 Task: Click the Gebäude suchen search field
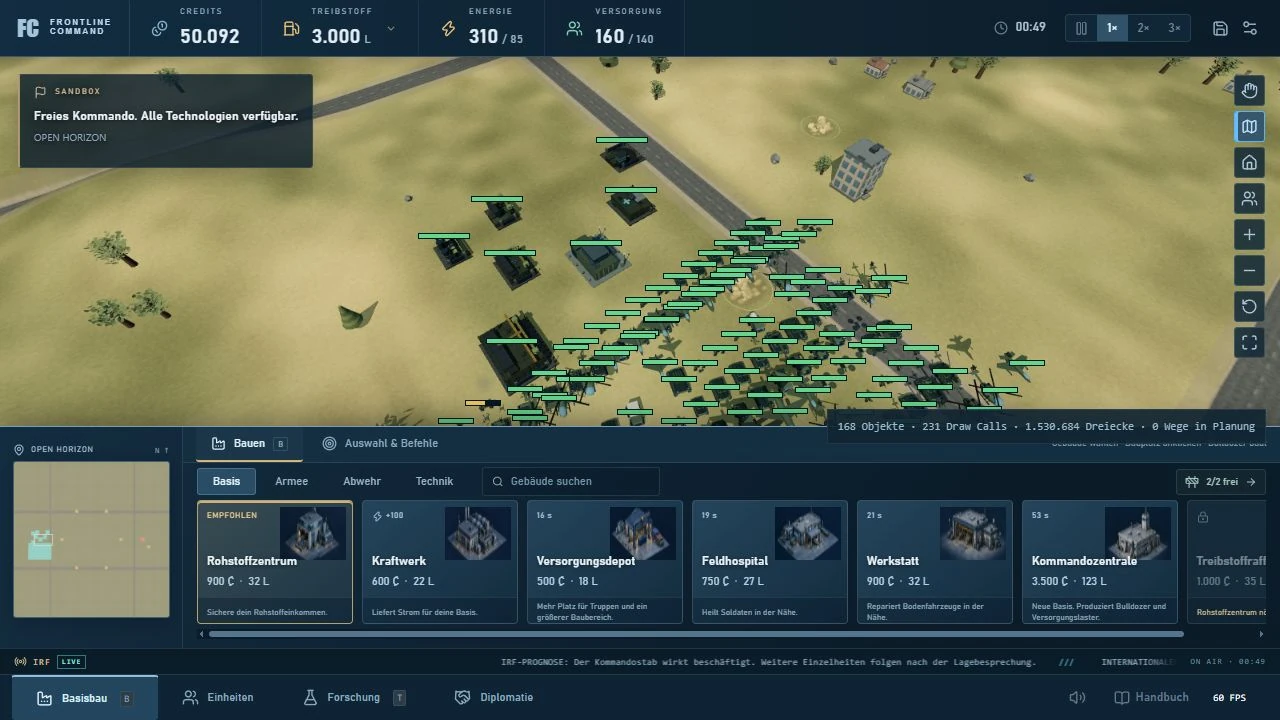click(x=571, y=481)
